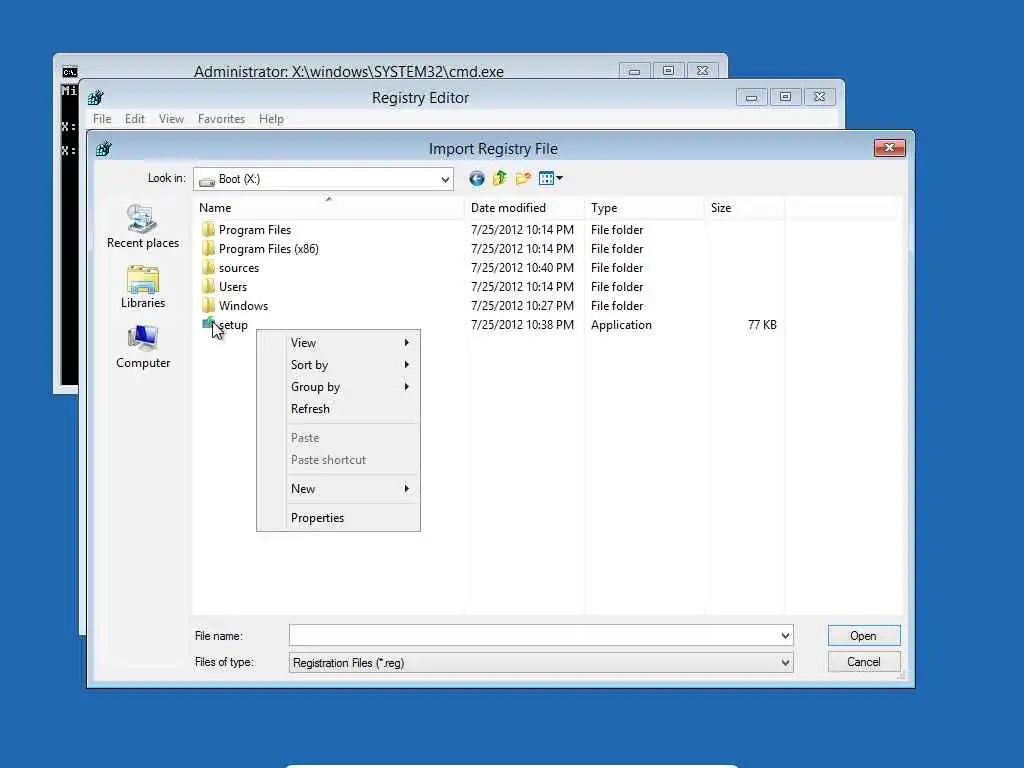Click 7/25/2012 10:40 PM date for sources
The height and width of the screenshot is (768, 1024).
click(522, 268)
